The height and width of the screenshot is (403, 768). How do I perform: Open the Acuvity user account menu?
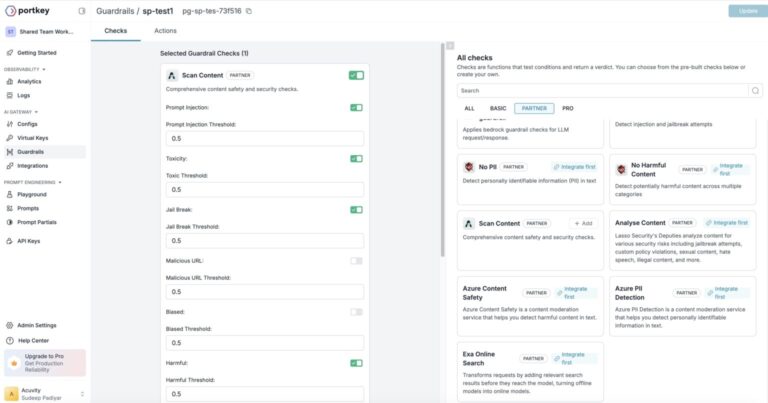45,393
